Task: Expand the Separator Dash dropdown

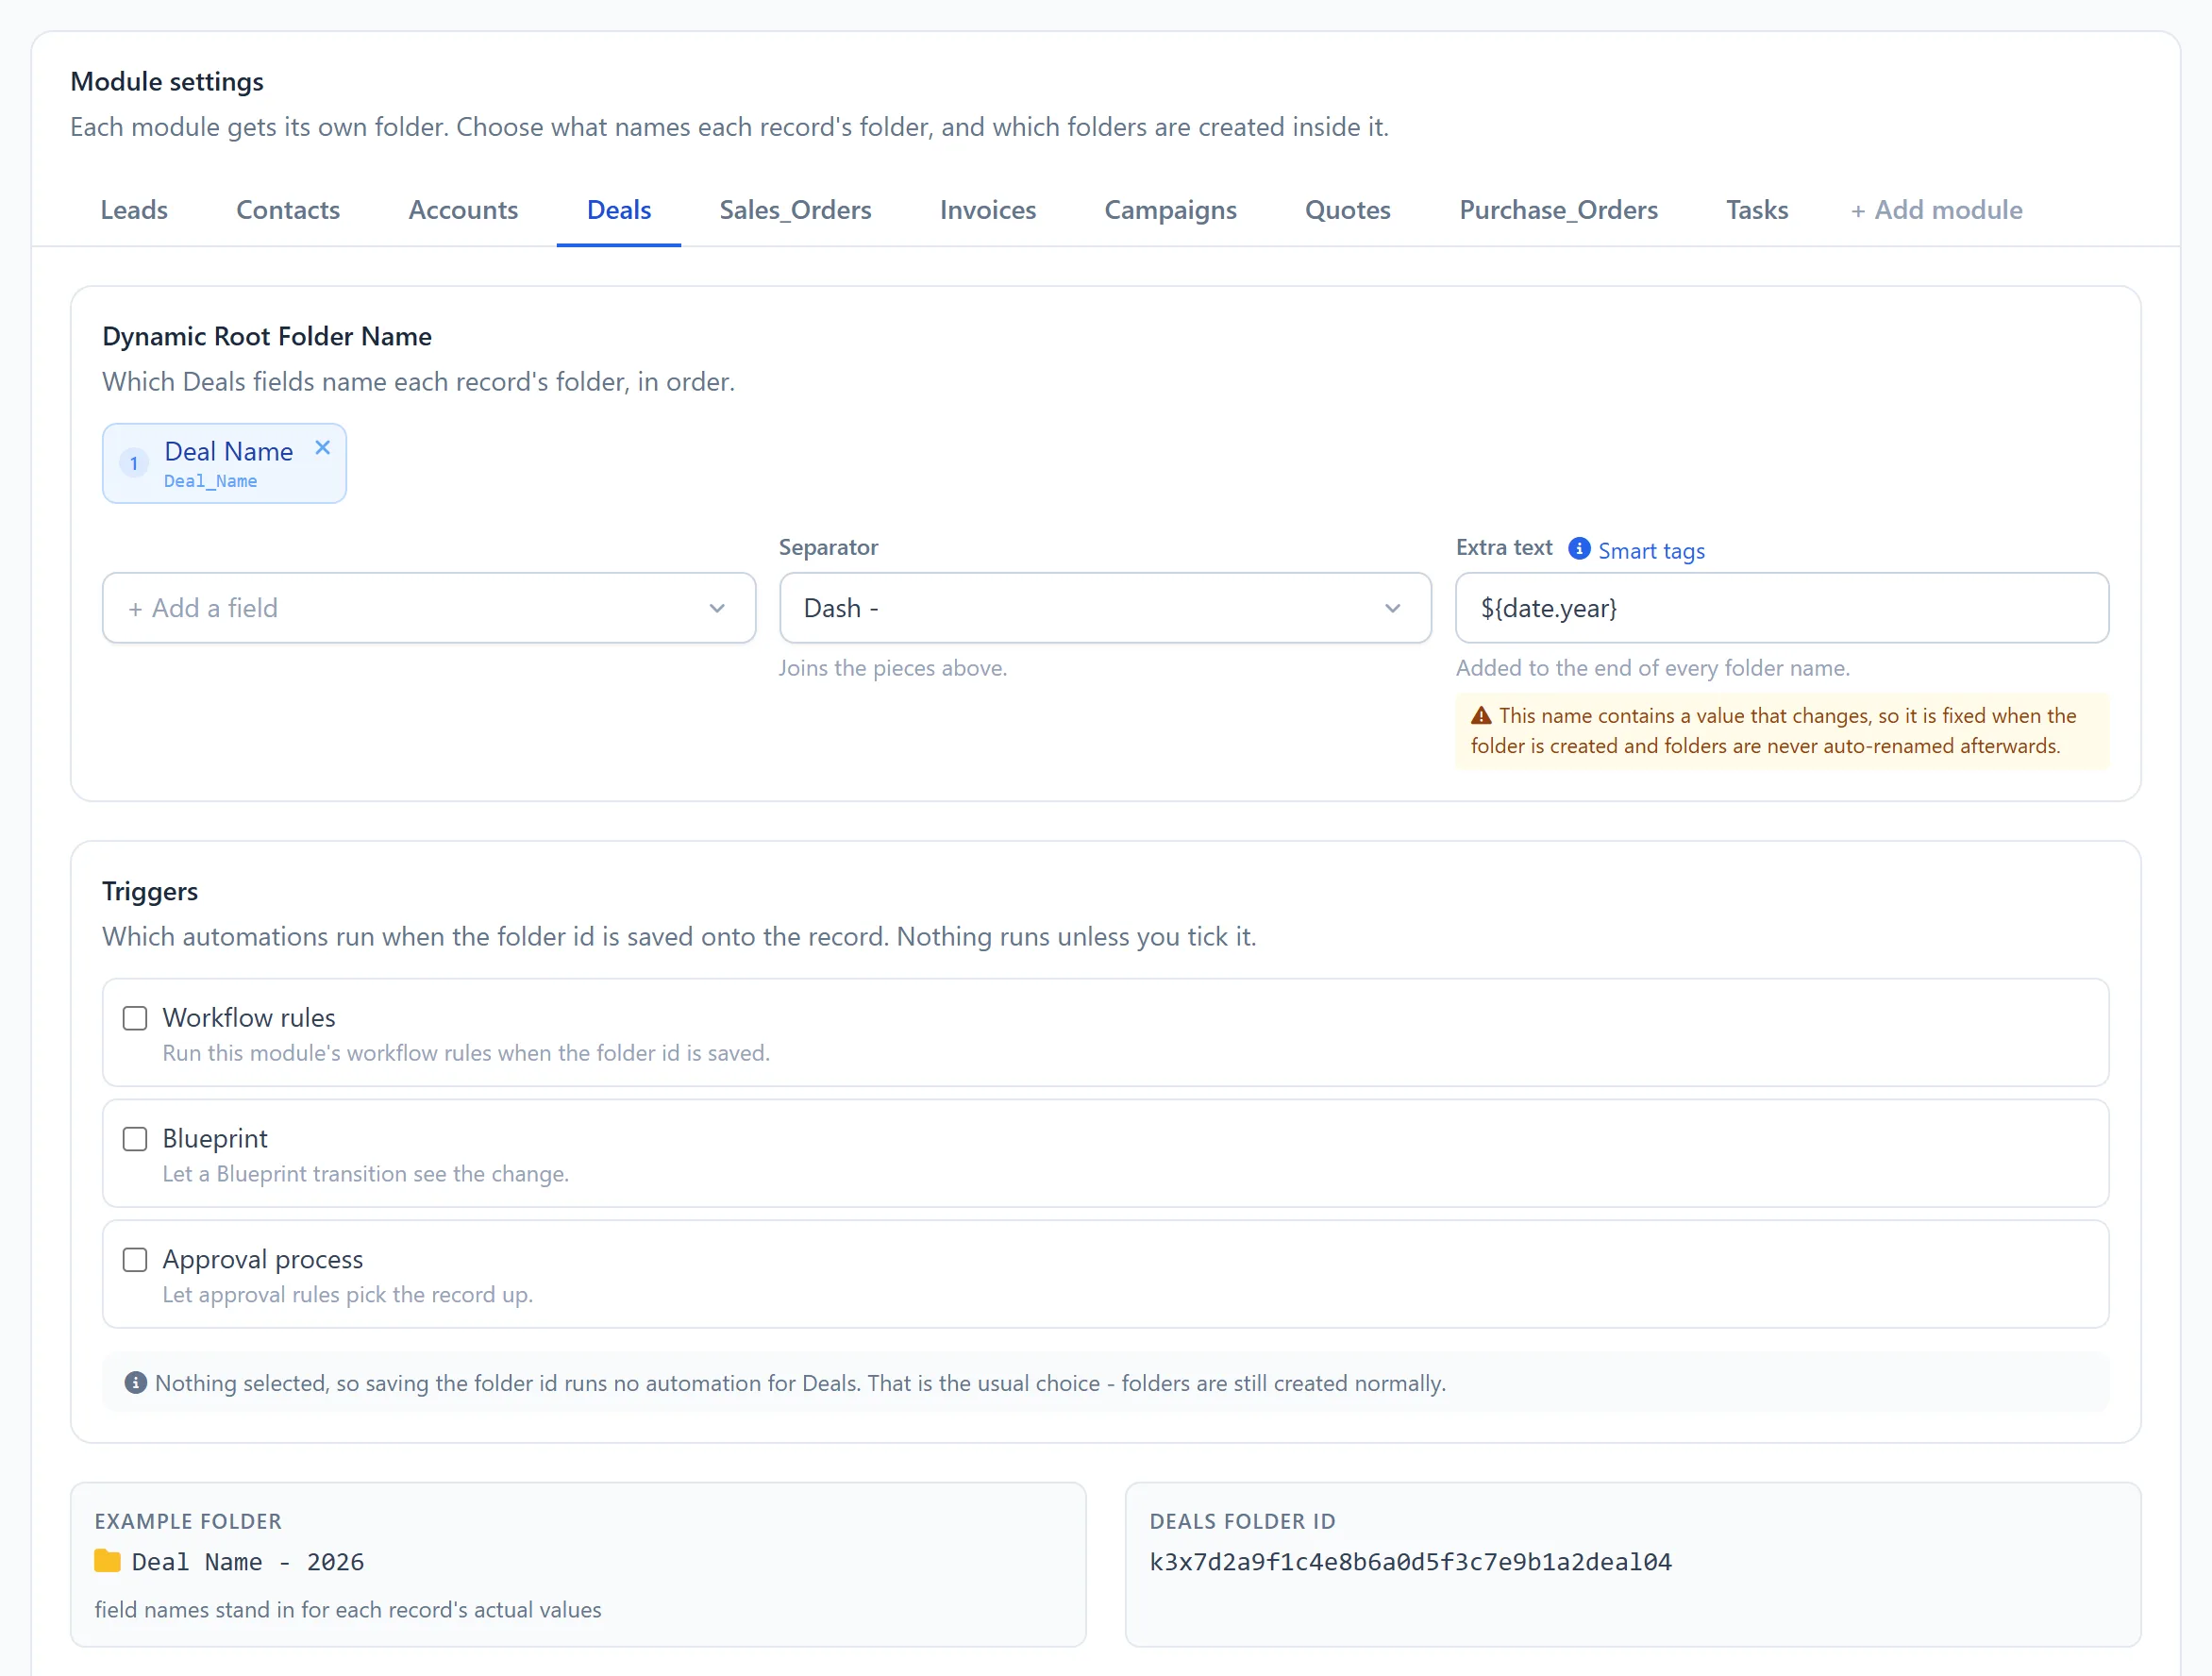Action: [x=1105, y=608]
